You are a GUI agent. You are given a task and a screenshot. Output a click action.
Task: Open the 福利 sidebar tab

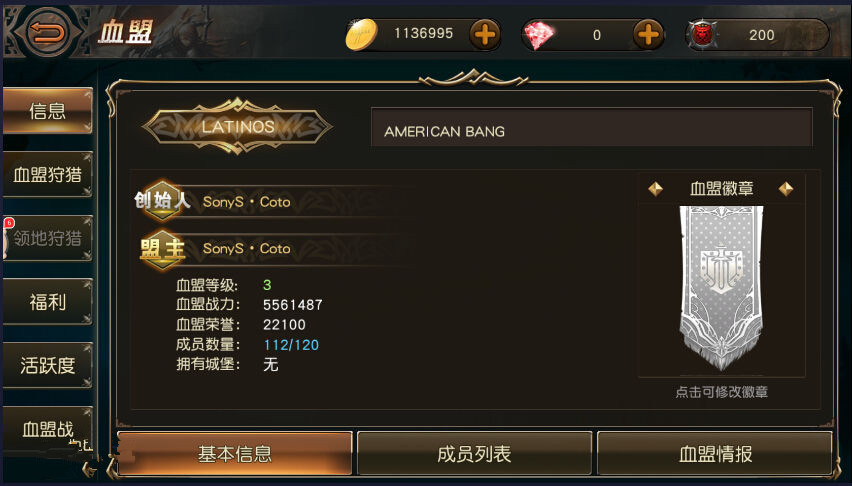pyautogui.click(x=48, y=302)
